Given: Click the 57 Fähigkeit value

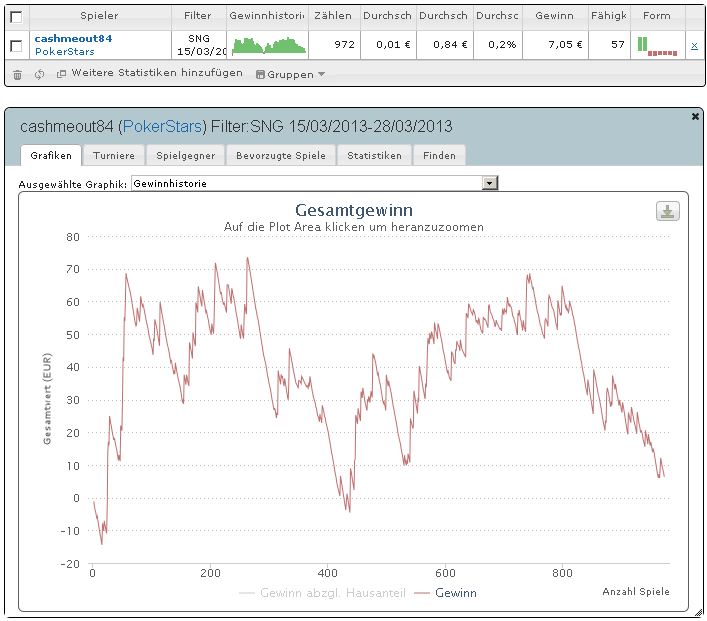Looking at the screenshot, I should (609, 45).
